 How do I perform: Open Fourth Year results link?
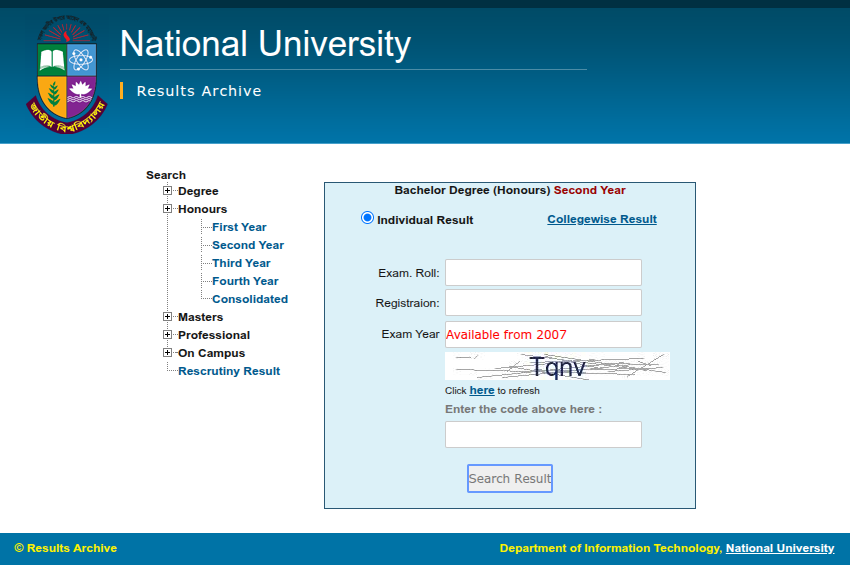[x=245, y=280]
